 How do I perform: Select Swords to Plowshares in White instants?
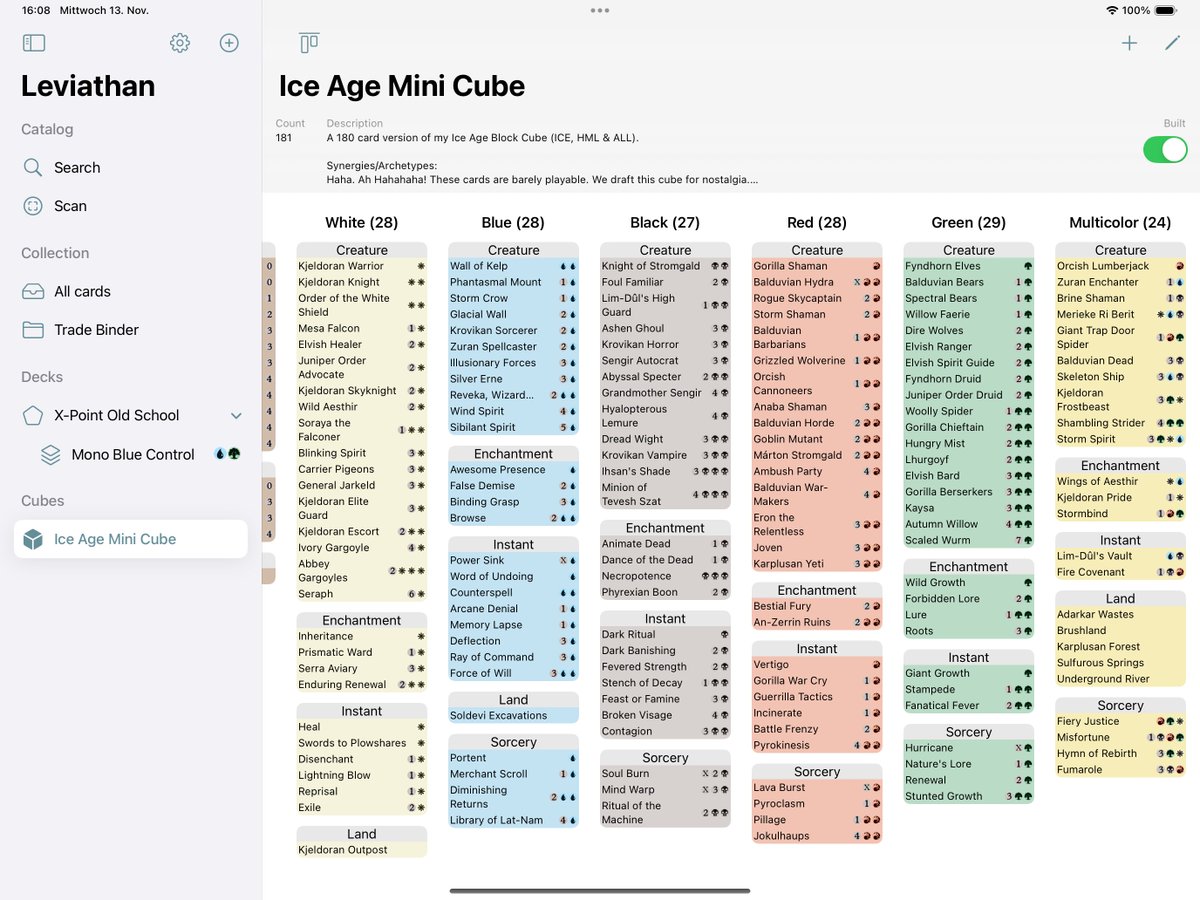point(362,743)
